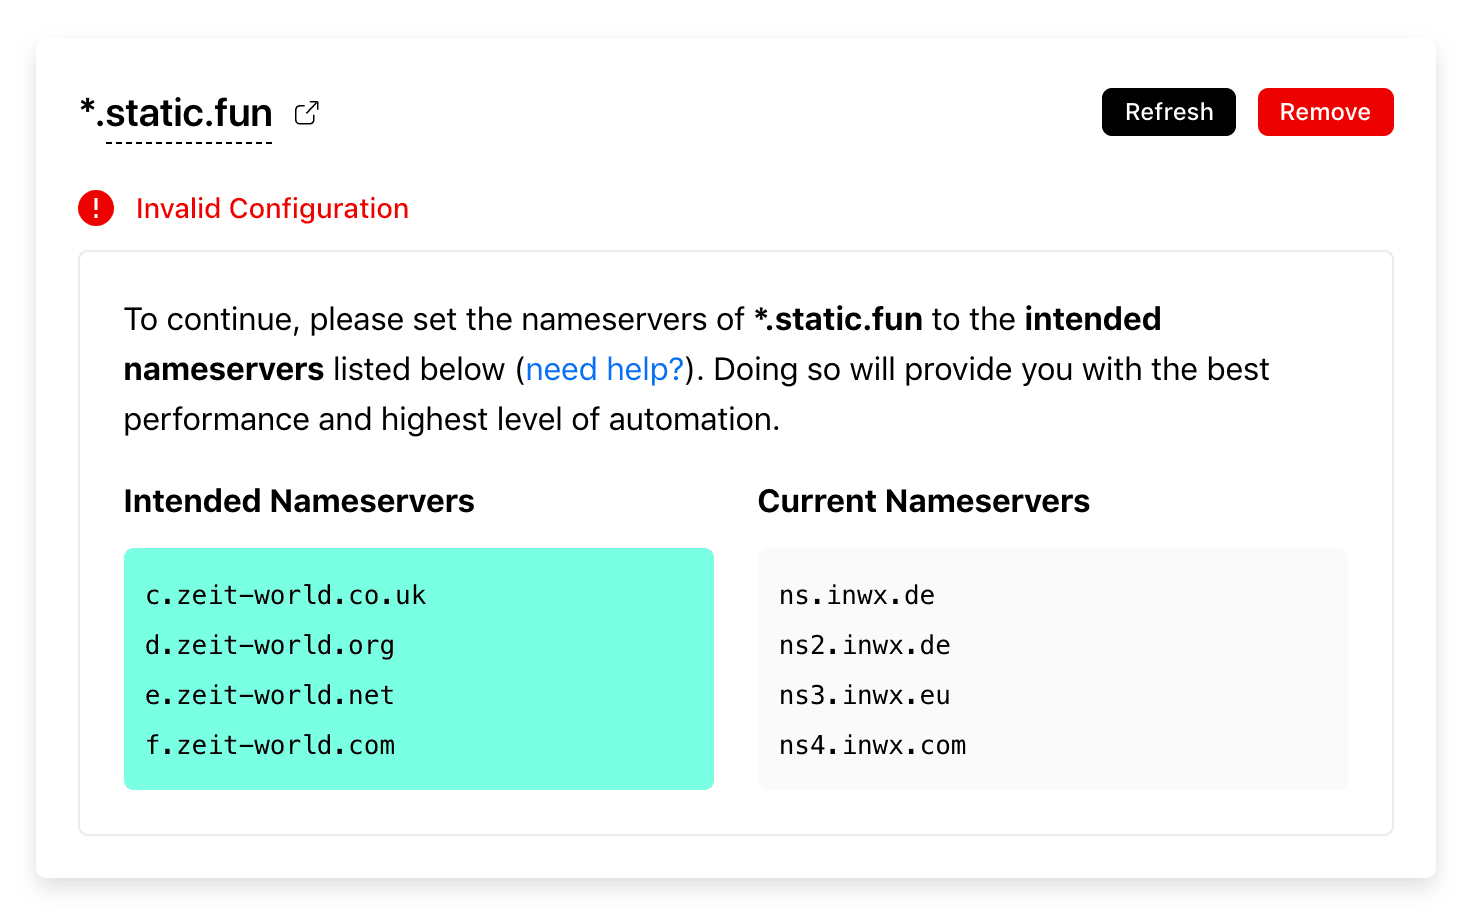Image resolution: width=1470 pixels, height=918 pixels.
Task: Click the ns4.inwx.com current nameserver
Action: [x=872, y=745]
